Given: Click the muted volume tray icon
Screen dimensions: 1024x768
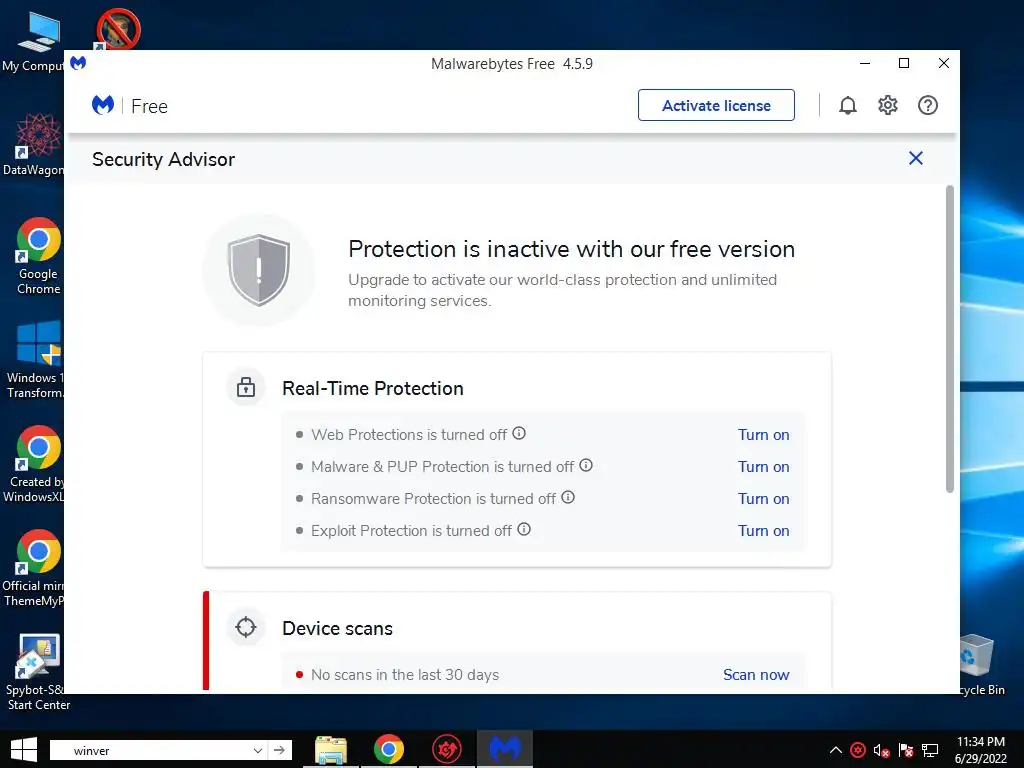Looking at the screenshot, I should (882, 750).
